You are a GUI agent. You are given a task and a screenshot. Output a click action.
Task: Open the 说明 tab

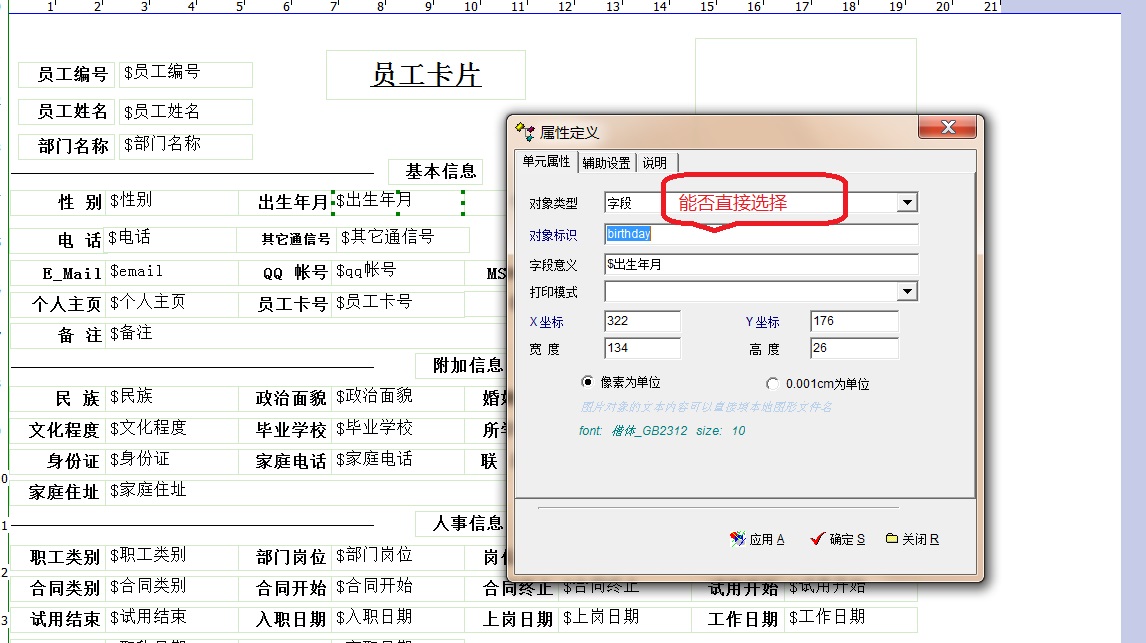click(x=655, y=163)
